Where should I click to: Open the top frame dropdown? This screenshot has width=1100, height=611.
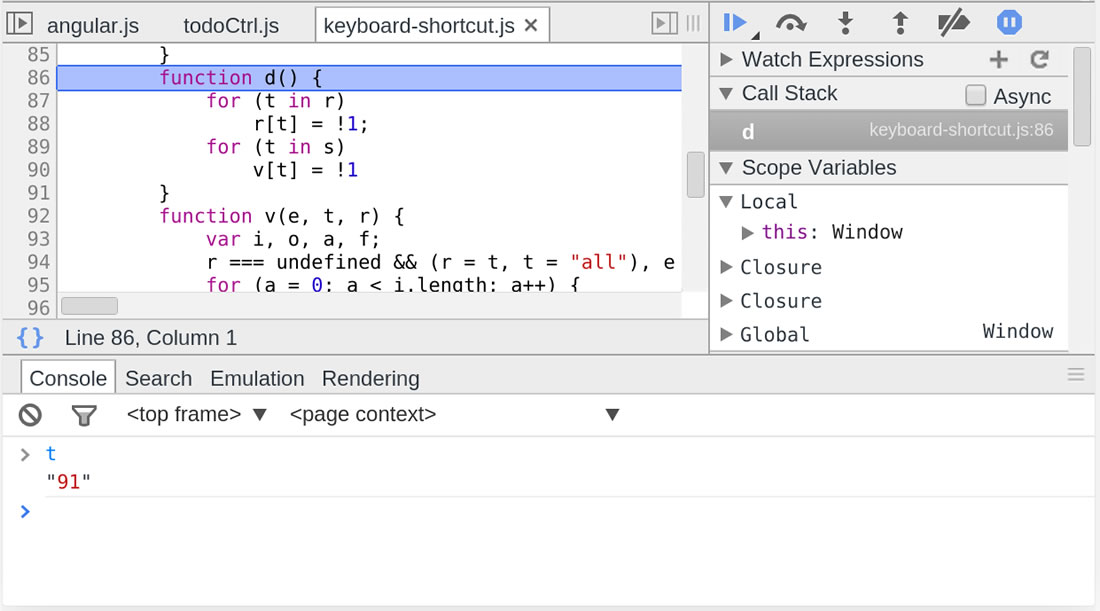pyautogui.click(x=197, y=415)
